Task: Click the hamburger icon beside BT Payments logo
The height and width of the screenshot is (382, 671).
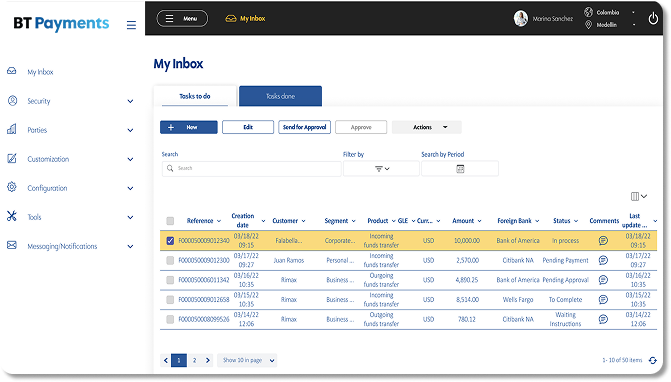Action: (131, 25)
